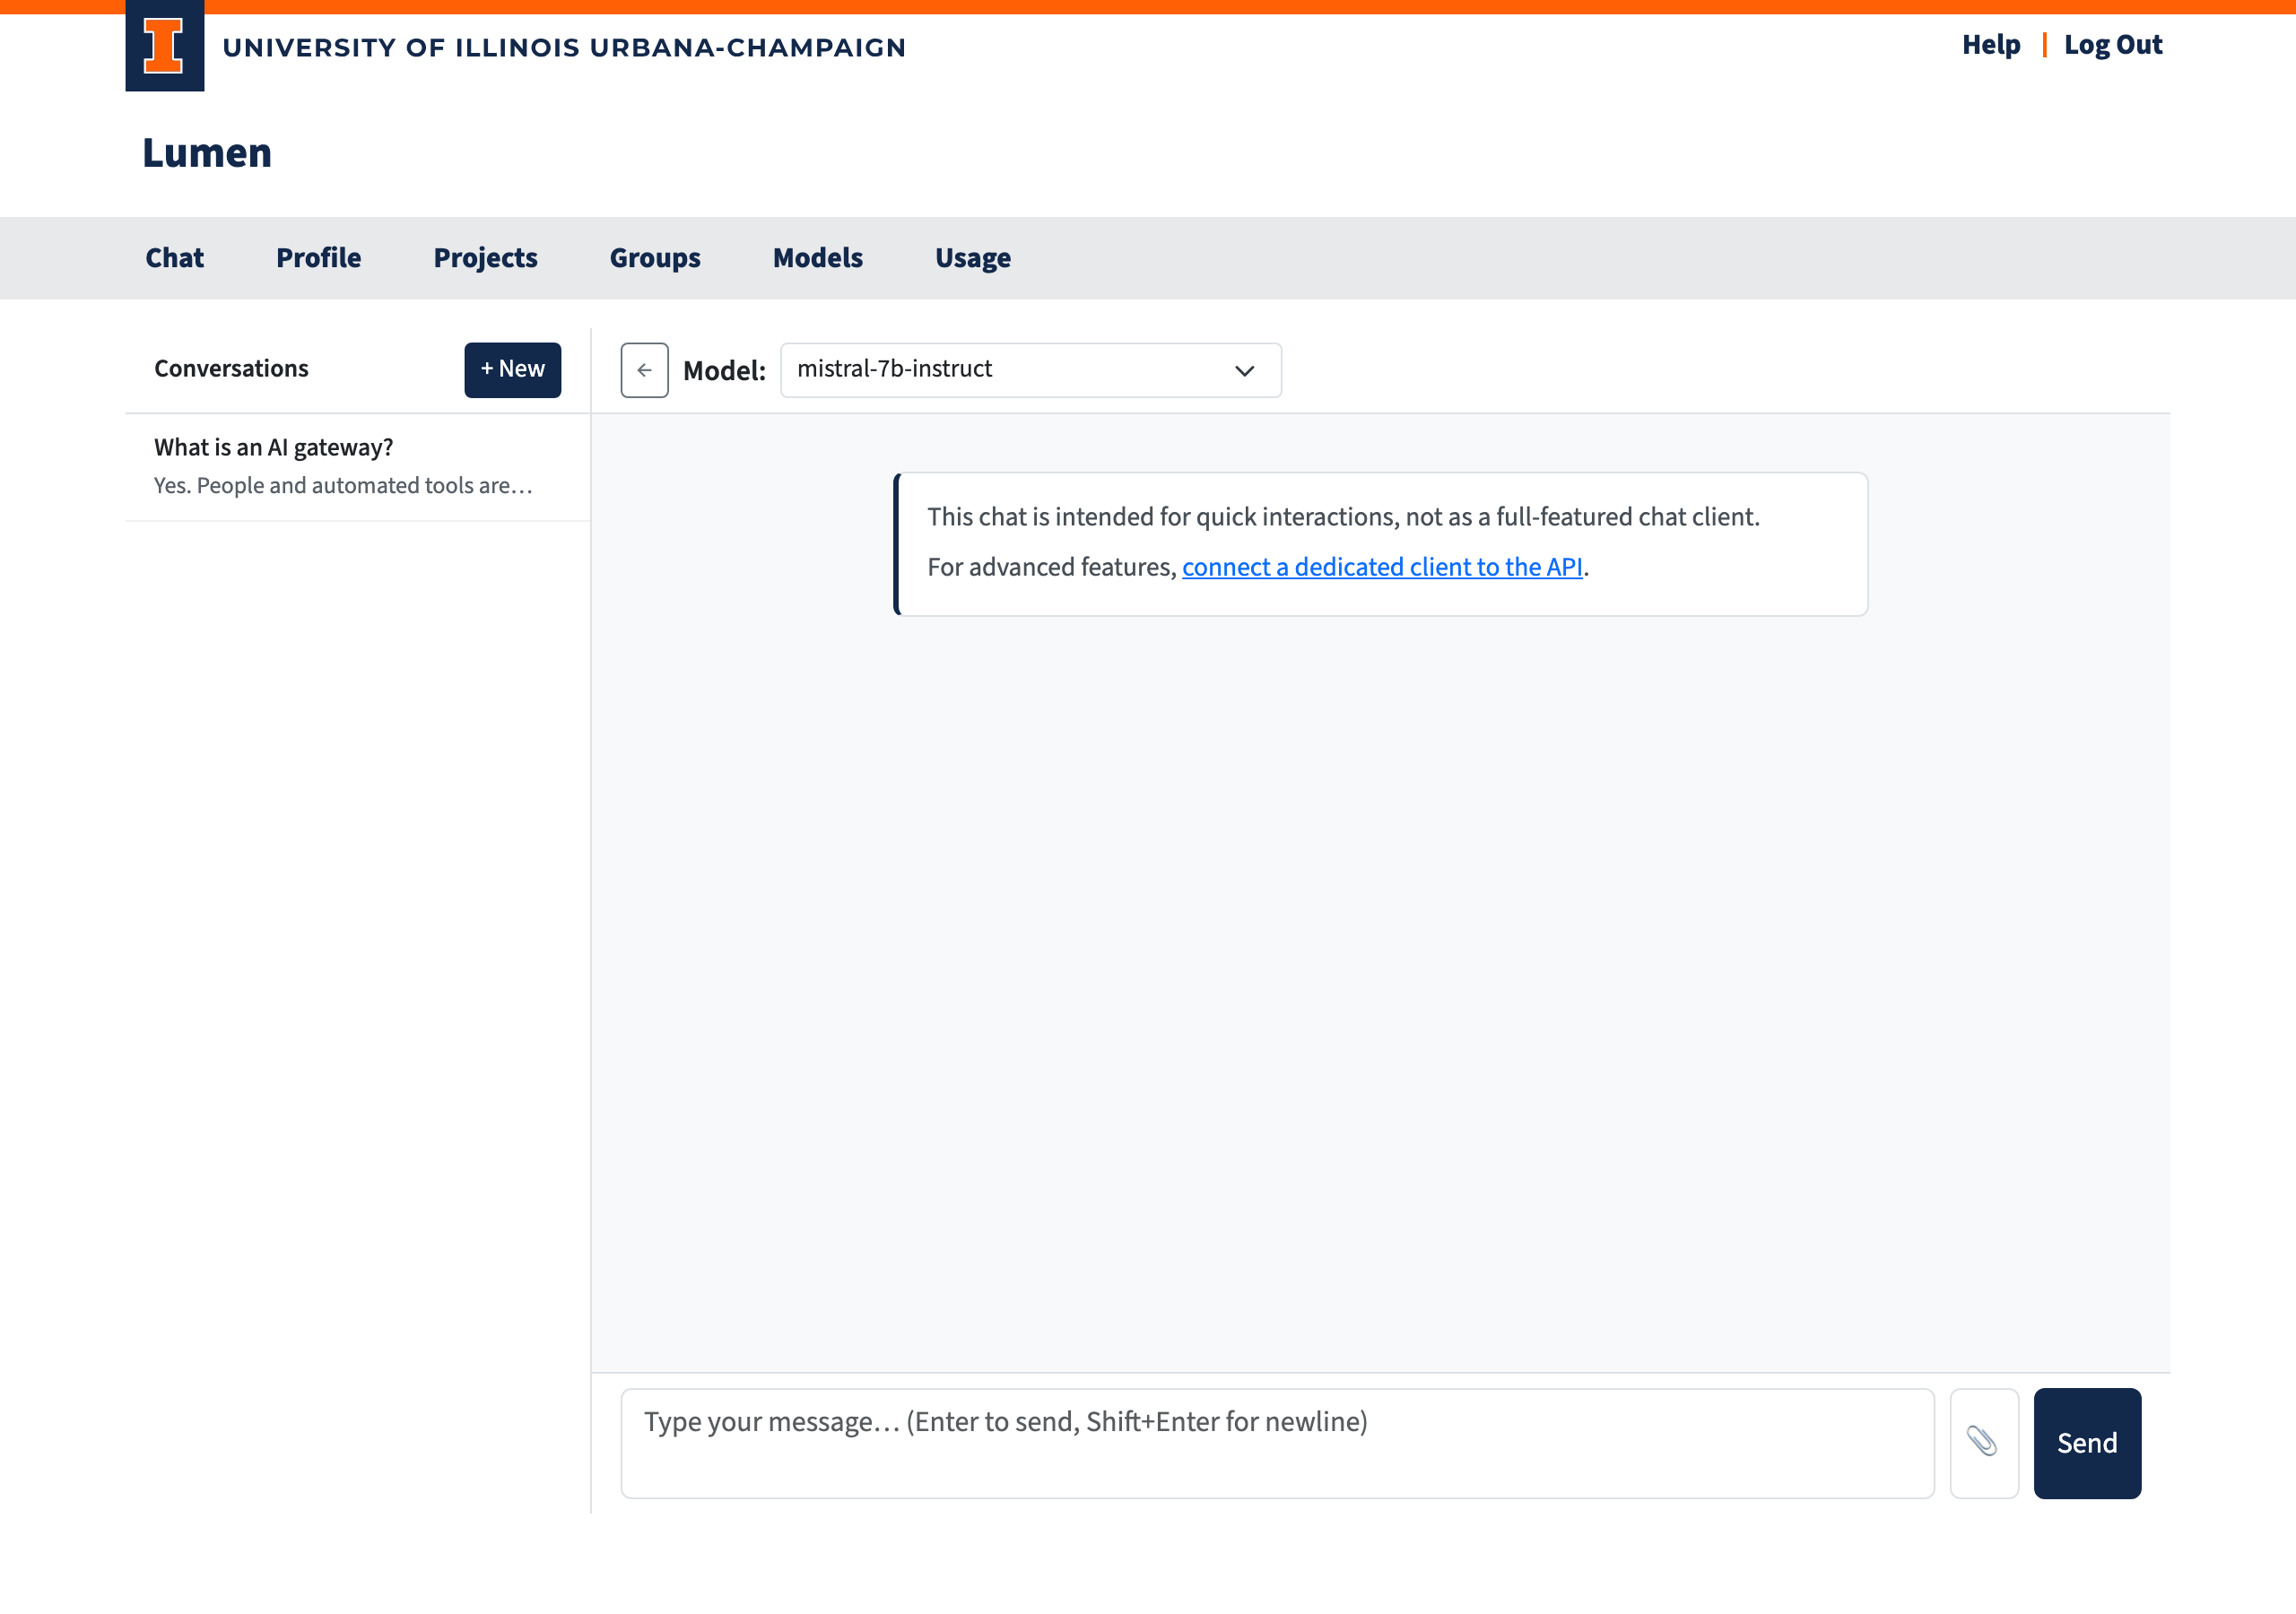This screenshot has height=1614, width=2296.
Task: Switch to the Projects tab
Action: click(485, 258)
